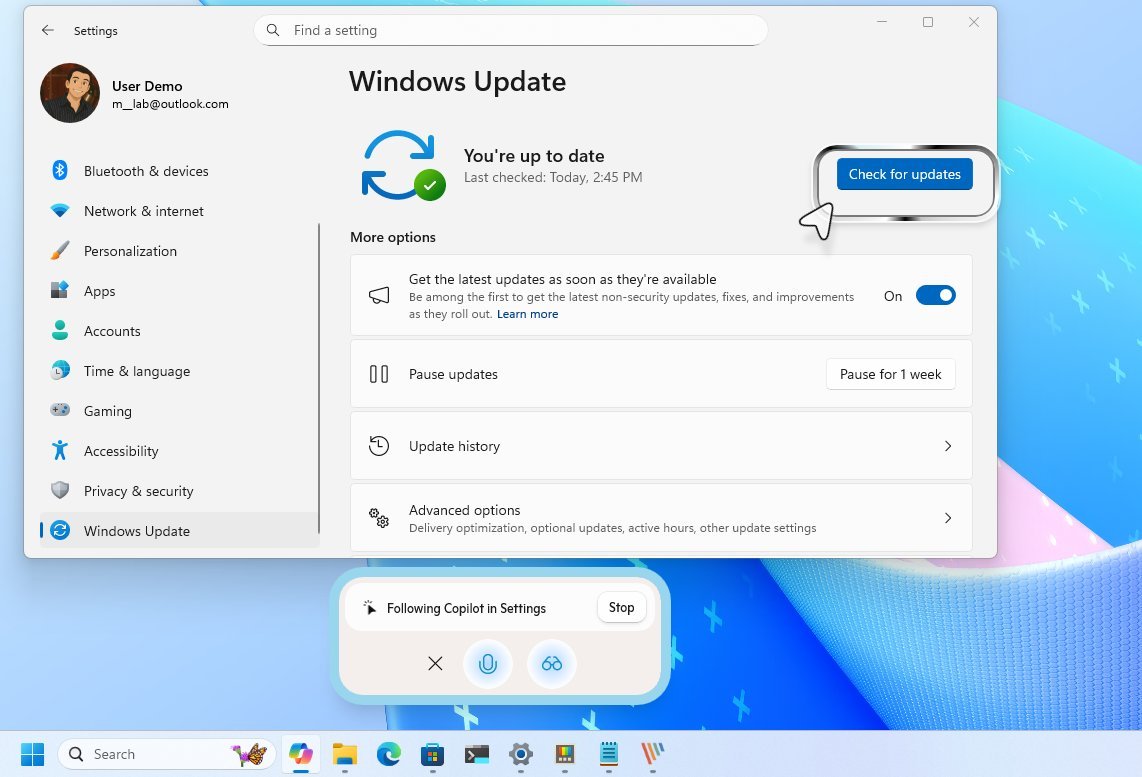This screenshot has height=777, width=1142.
Task: Open Microsoft Store taskbar icon
Action: click(x=432, y=754)
